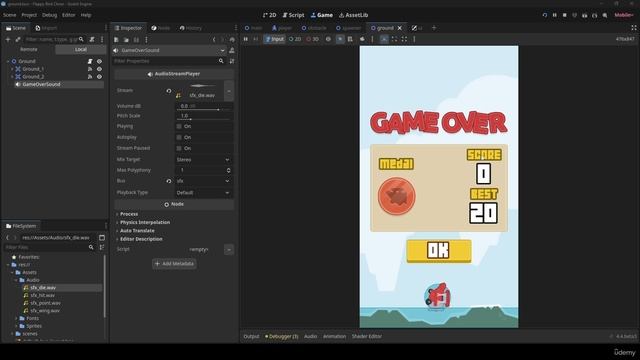Viewport: 640px width, 360px height.
Task: Click the signals icon on Ground_1 row
Action: 90,69
